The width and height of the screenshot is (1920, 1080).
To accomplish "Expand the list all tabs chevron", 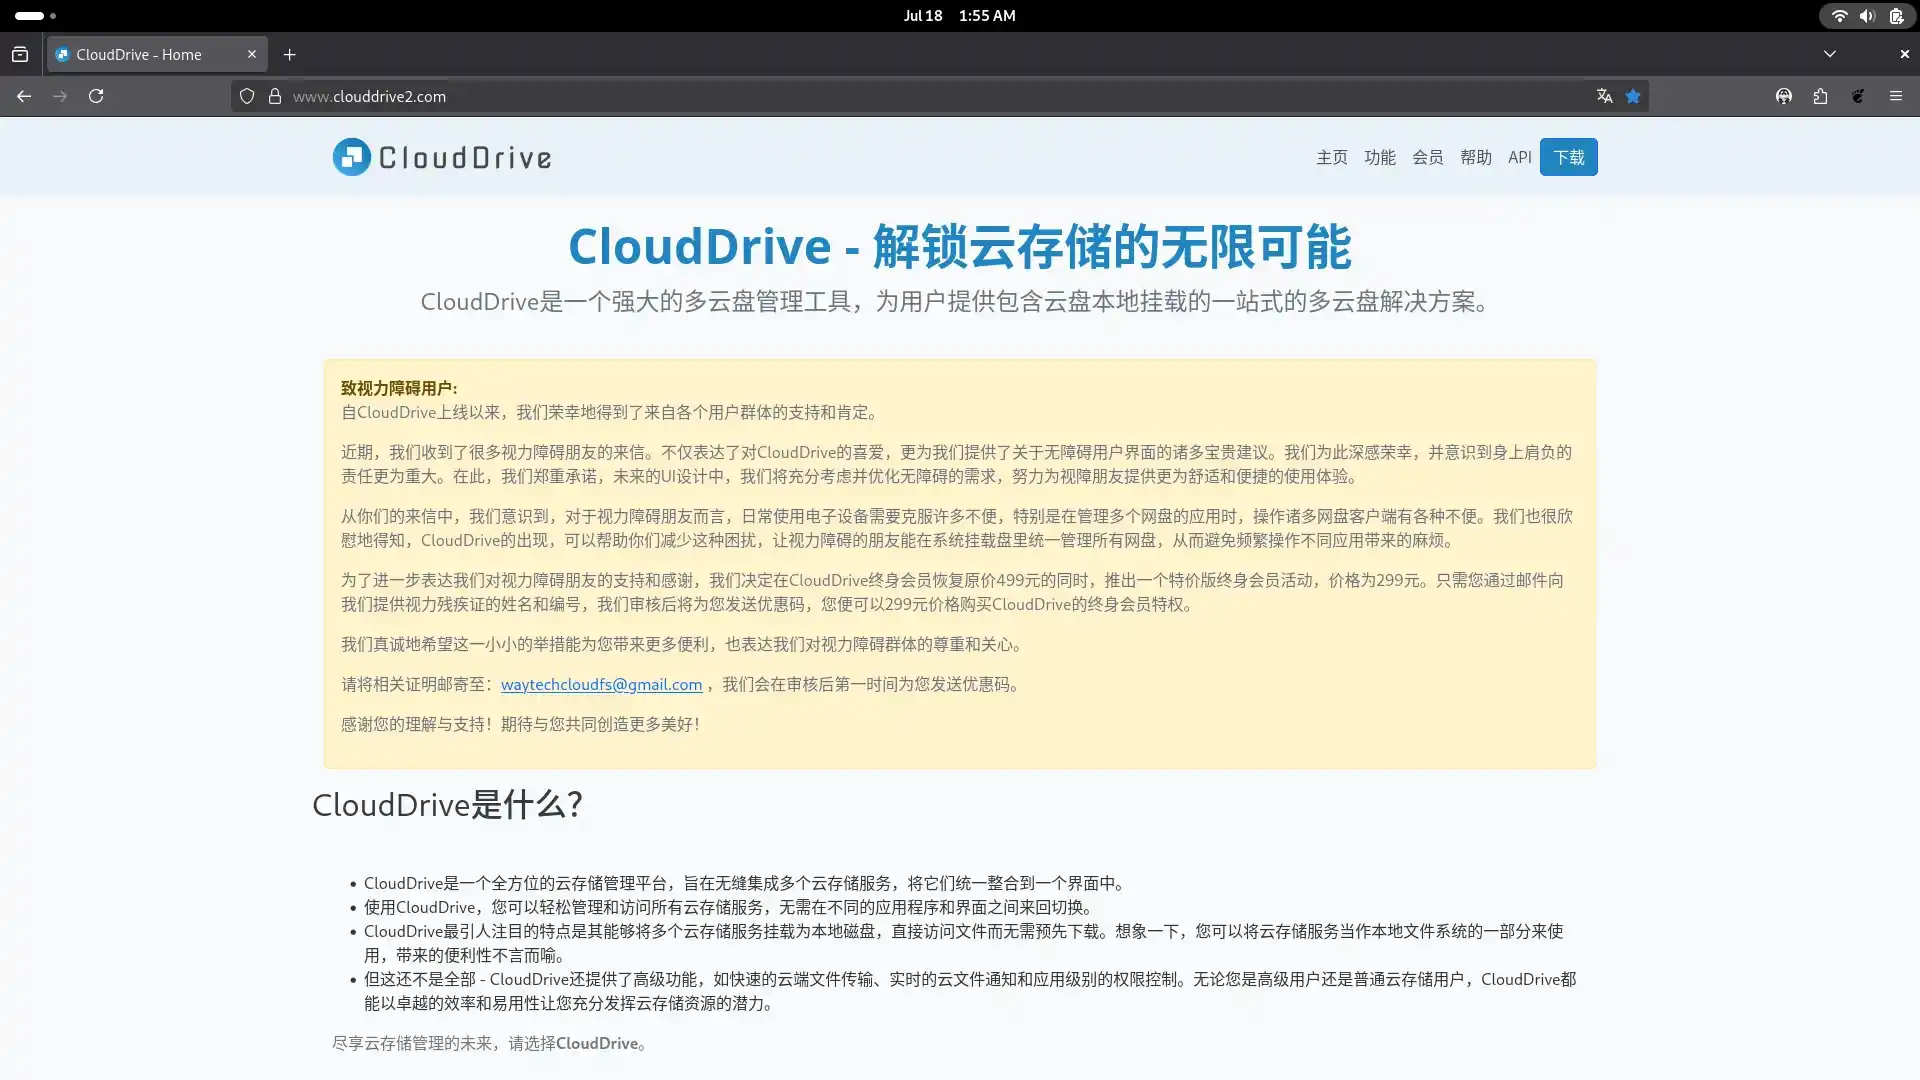I will click(1830, 54).
